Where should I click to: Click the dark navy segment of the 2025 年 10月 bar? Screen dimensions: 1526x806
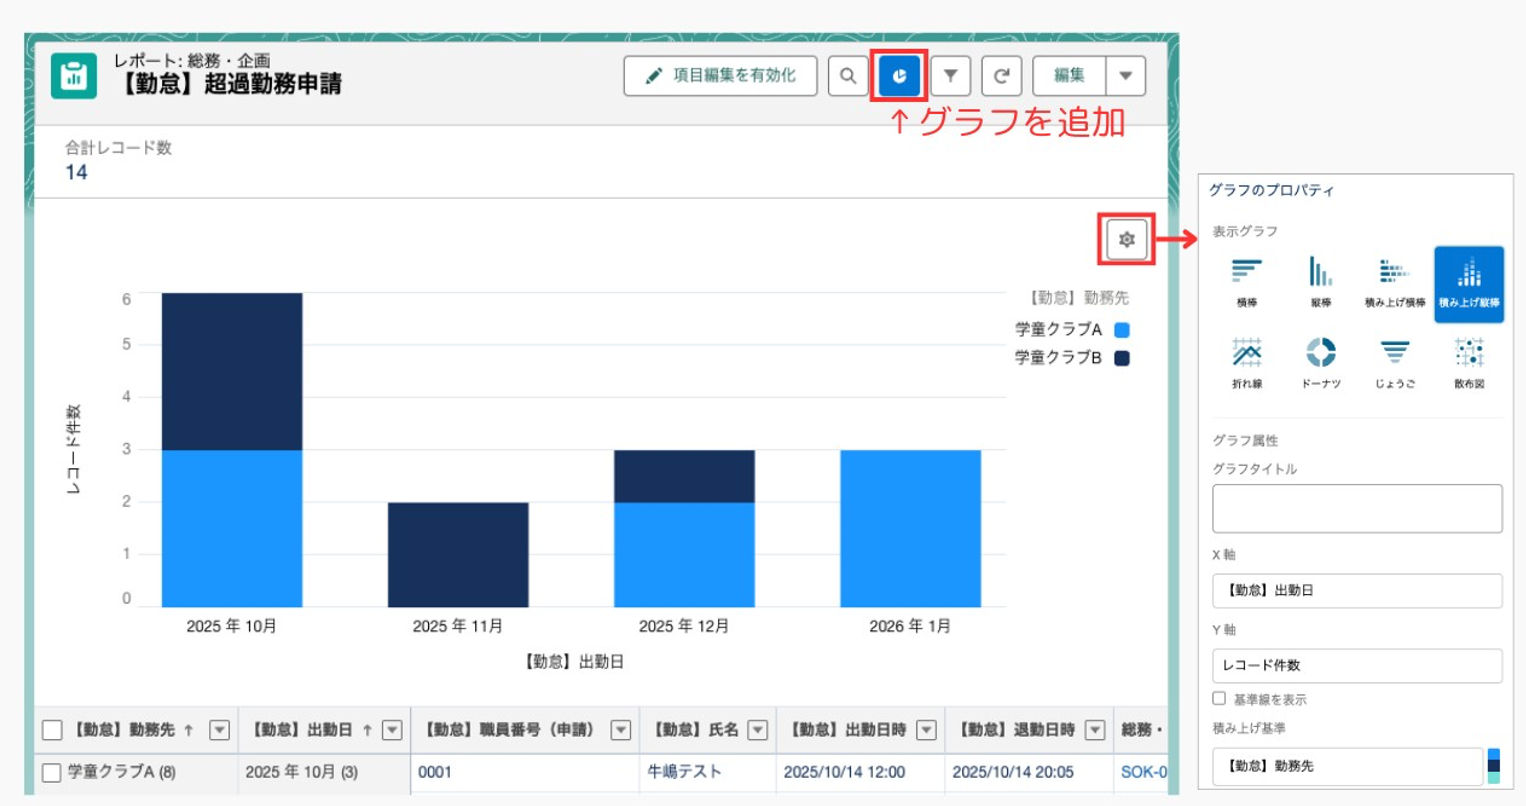232,371
